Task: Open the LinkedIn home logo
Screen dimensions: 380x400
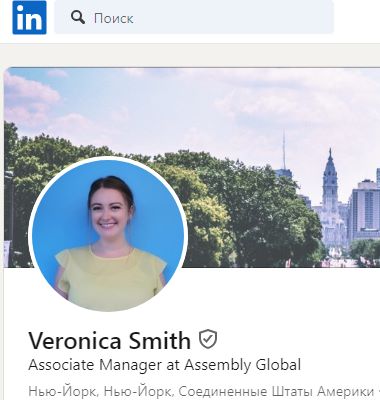Action: [29, 17]
